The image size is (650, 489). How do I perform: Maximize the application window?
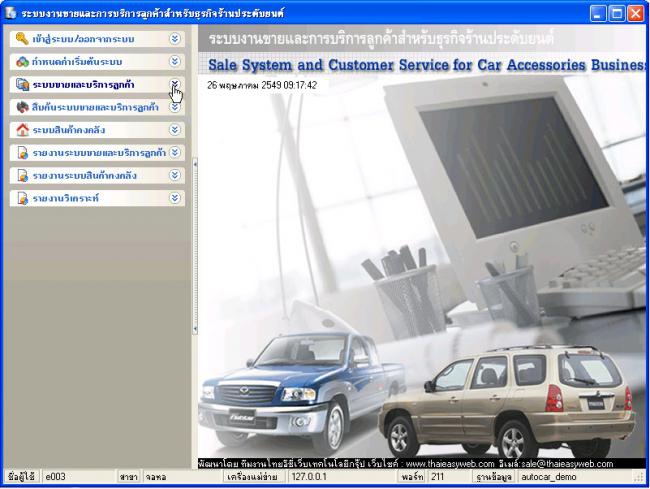click(x=616, y=13)
